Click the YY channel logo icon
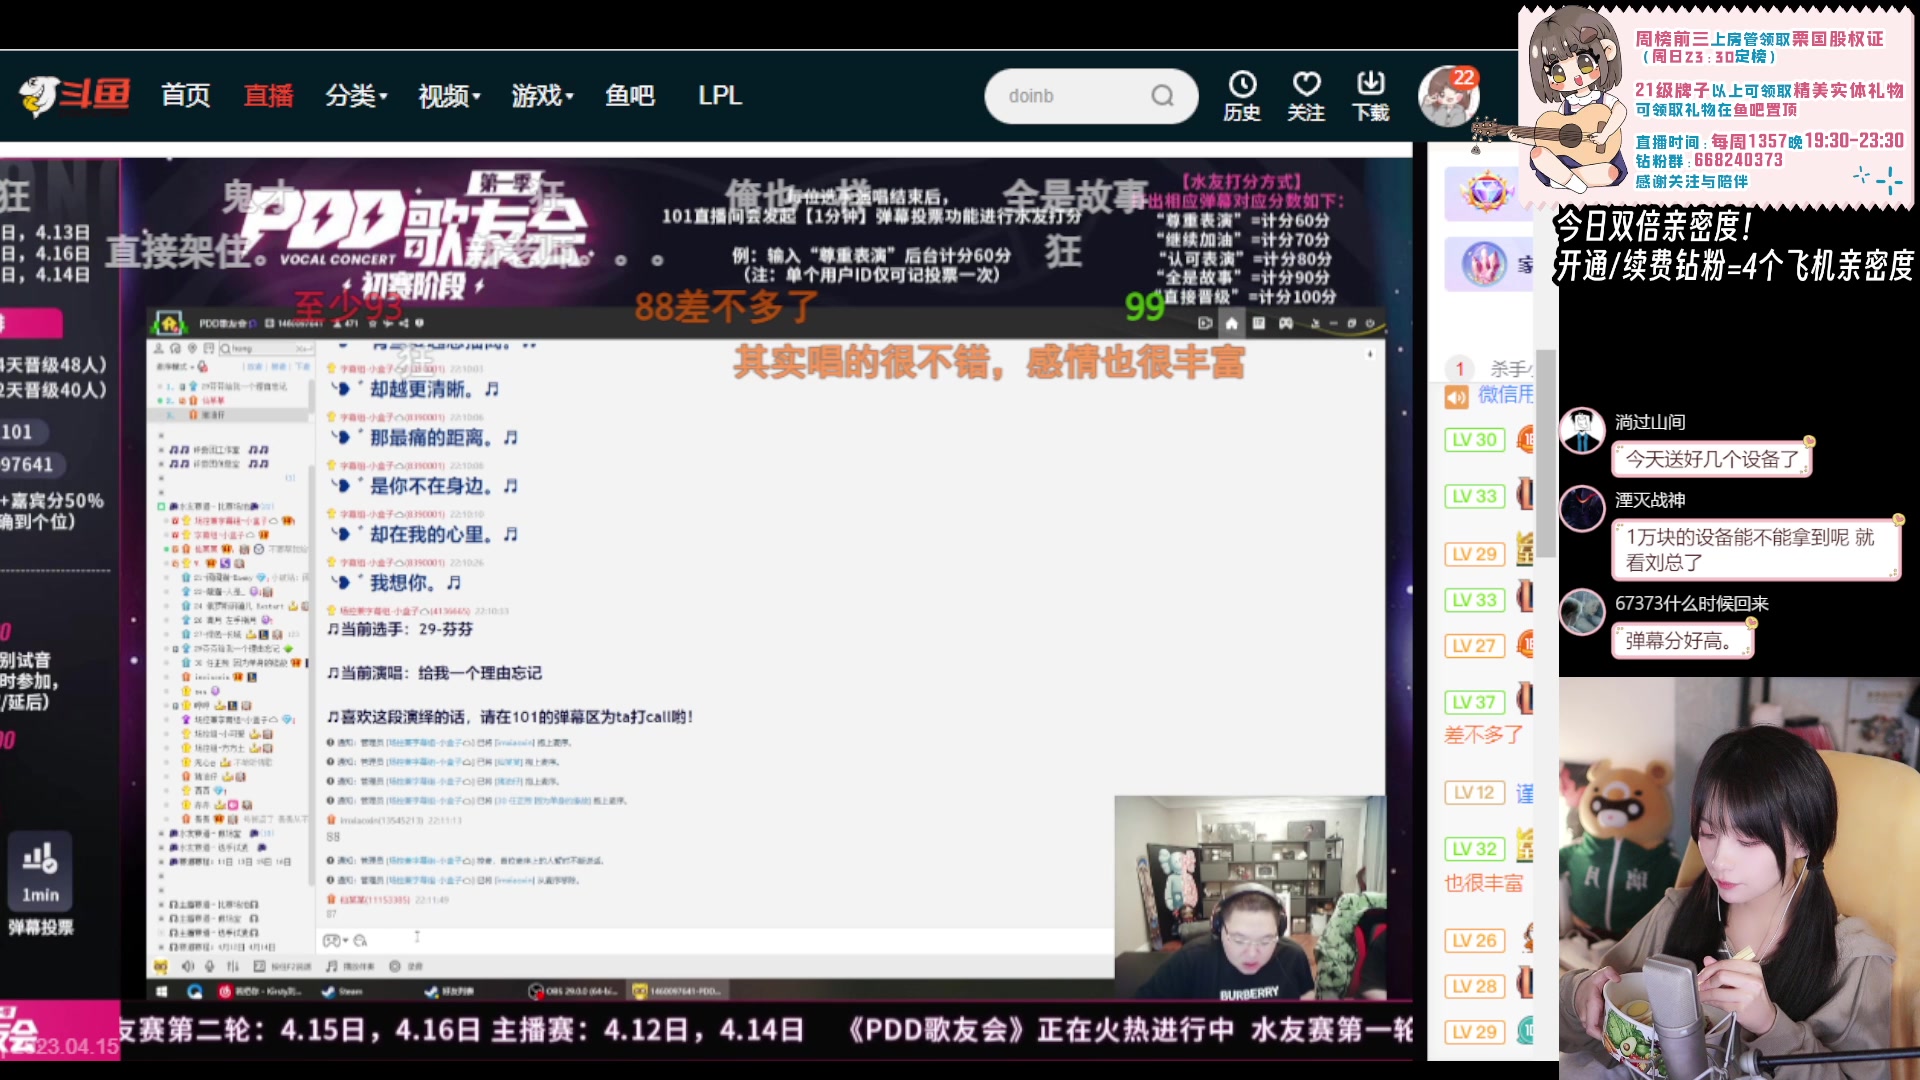Screen dimensions: 1920x1080 coord(169,323)
